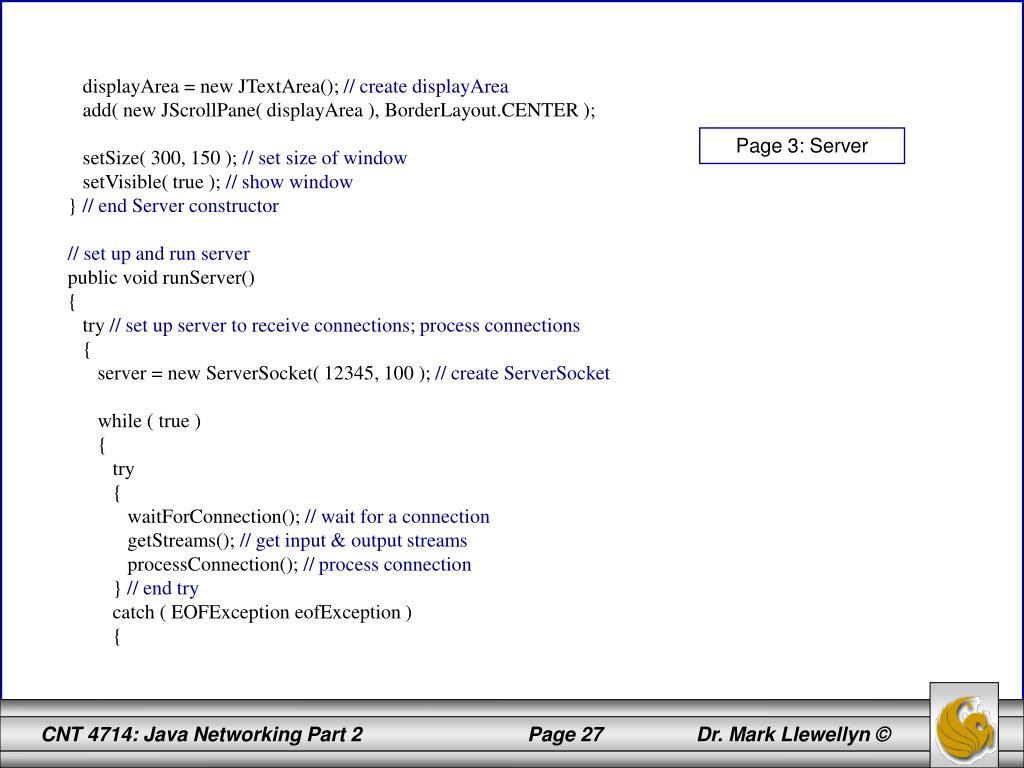Image resolution: width=1024 pixels, height=768 pixels.
Task: Click 'catch ( EOFException eofException )'
Action: 262,613
